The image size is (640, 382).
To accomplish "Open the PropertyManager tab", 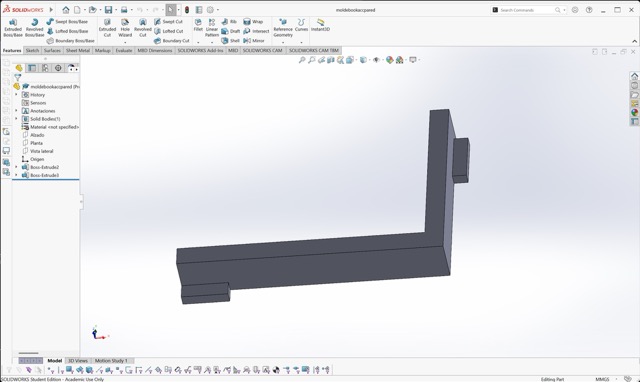I will click(32, 68).
